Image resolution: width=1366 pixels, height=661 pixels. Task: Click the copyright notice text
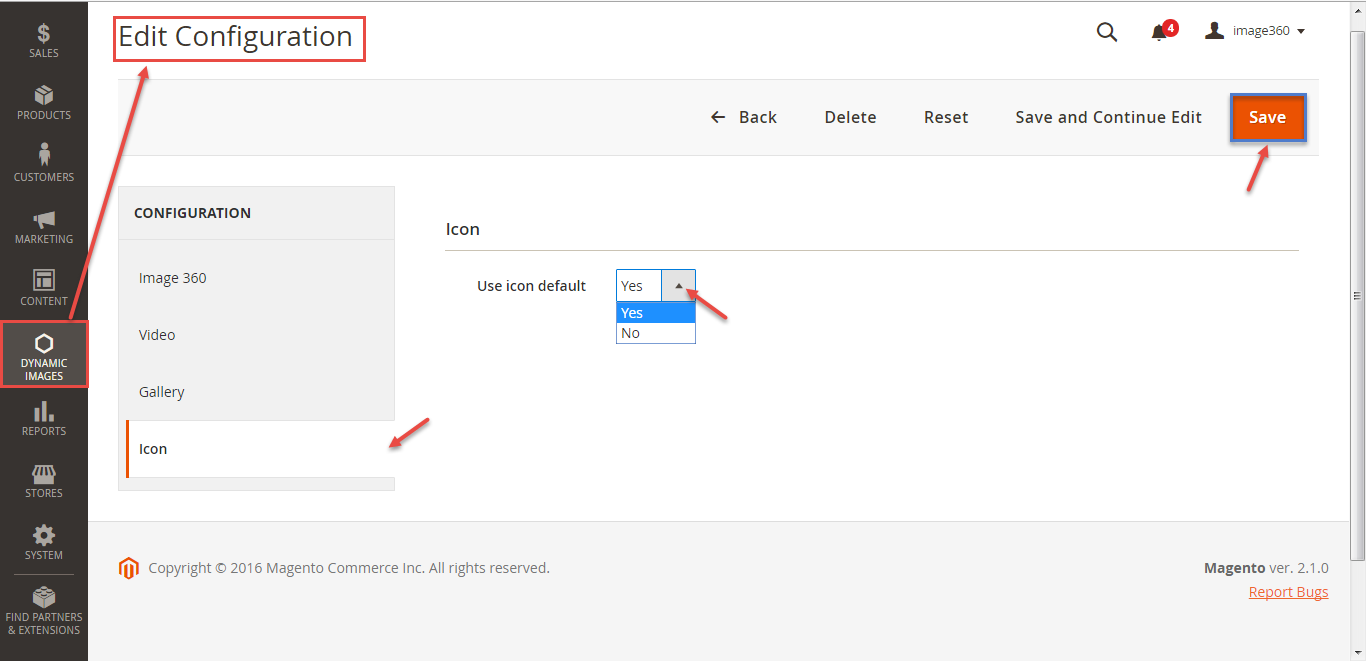coord(349,568)
